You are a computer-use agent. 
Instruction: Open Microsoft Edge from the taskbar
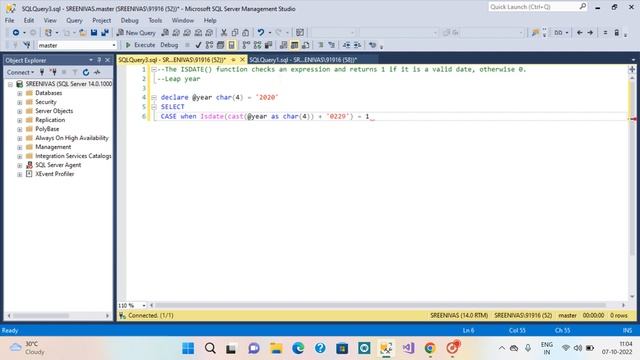298,348
